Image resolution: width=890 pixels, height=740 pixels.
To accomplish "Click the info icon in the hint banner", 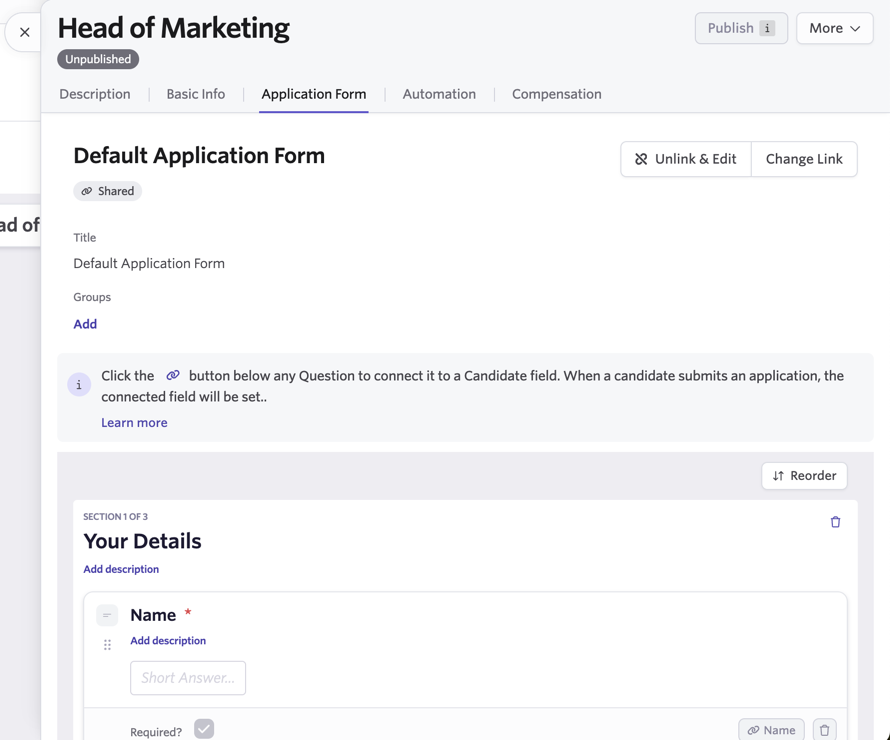I will pyautogui.click(x=79, y=385).
